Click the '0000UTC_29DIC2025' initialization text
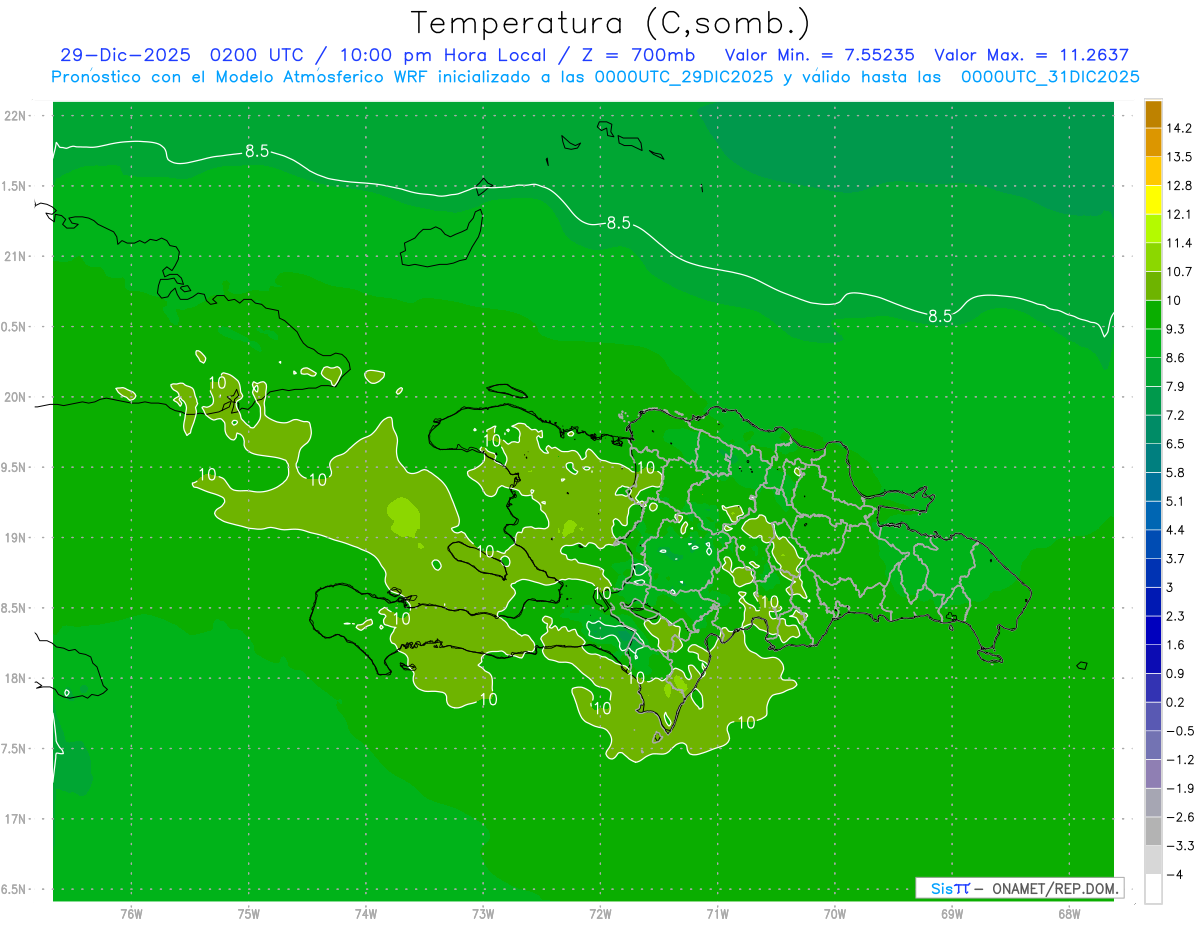The height and width of the screenshot is (927, 1200). (x=683, y=77)
